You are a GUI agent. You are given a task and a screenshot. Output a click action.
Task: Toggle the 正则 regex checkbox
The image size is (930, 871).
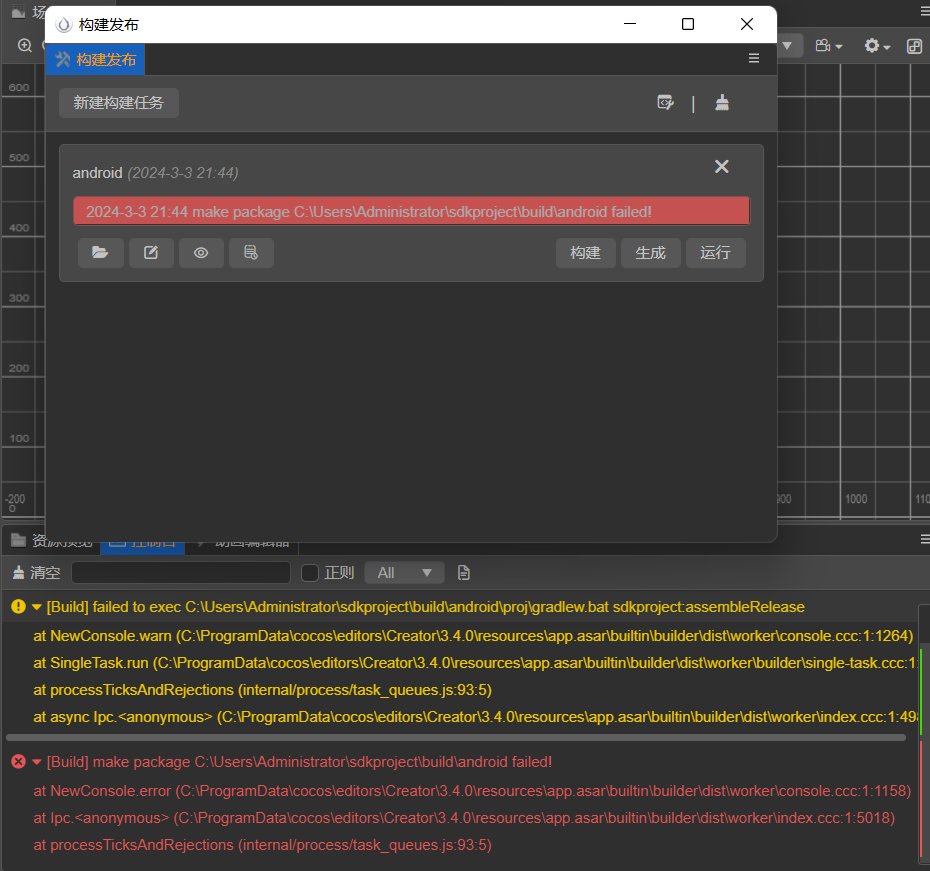(310, 573)
